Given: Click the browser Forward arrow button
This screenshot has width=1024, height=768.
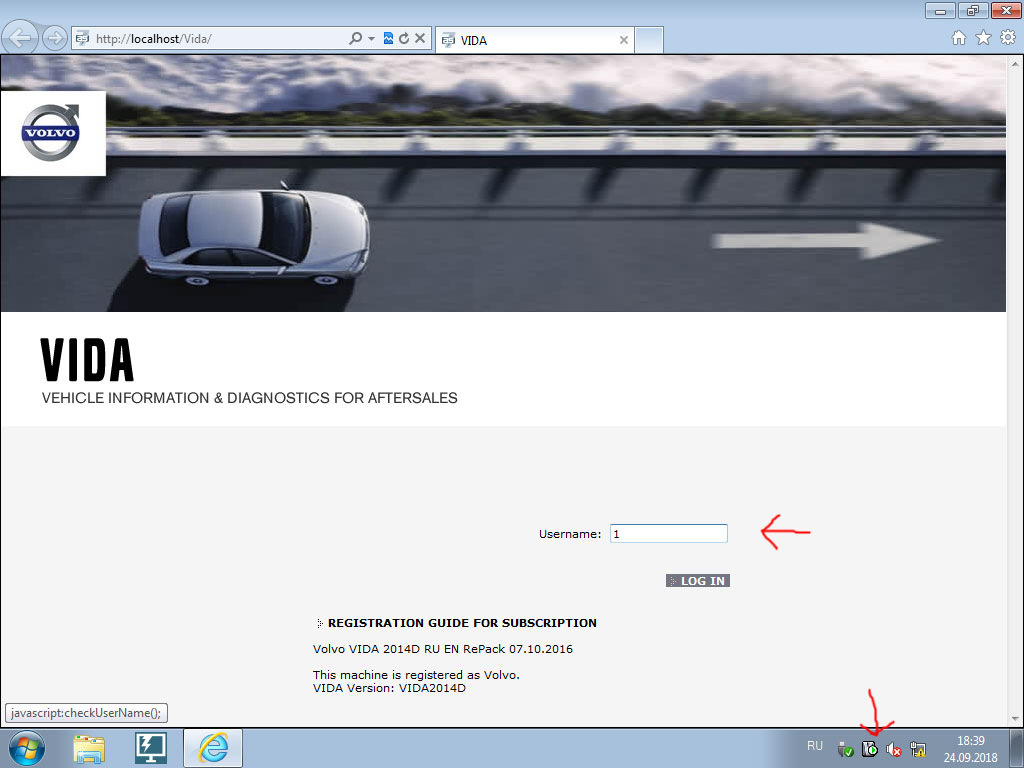Looking at the screenshot, I should pos(55,39).
